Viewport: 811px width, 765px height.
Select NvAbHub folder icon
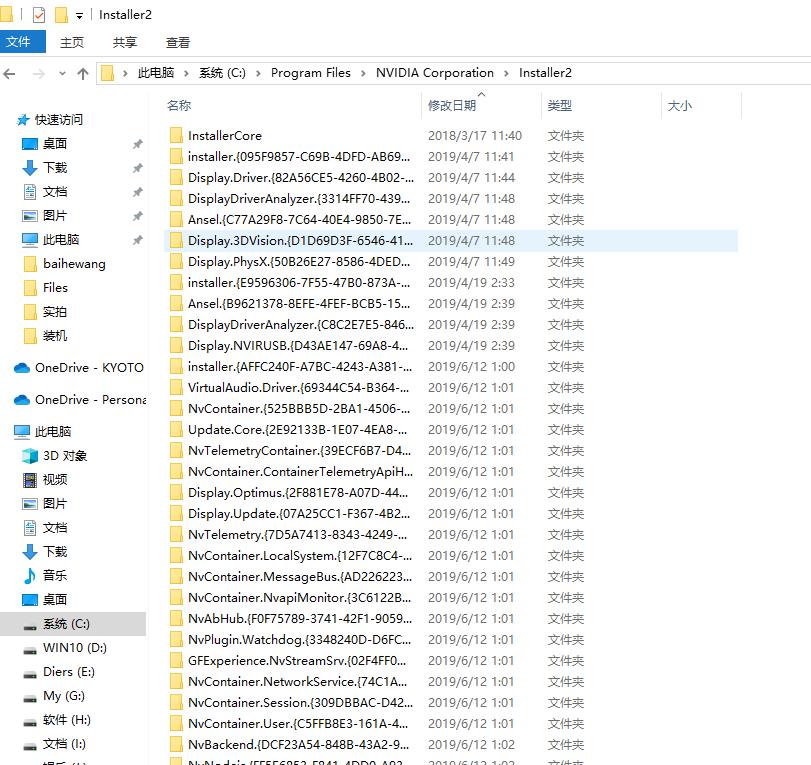[x=176, y=619]
